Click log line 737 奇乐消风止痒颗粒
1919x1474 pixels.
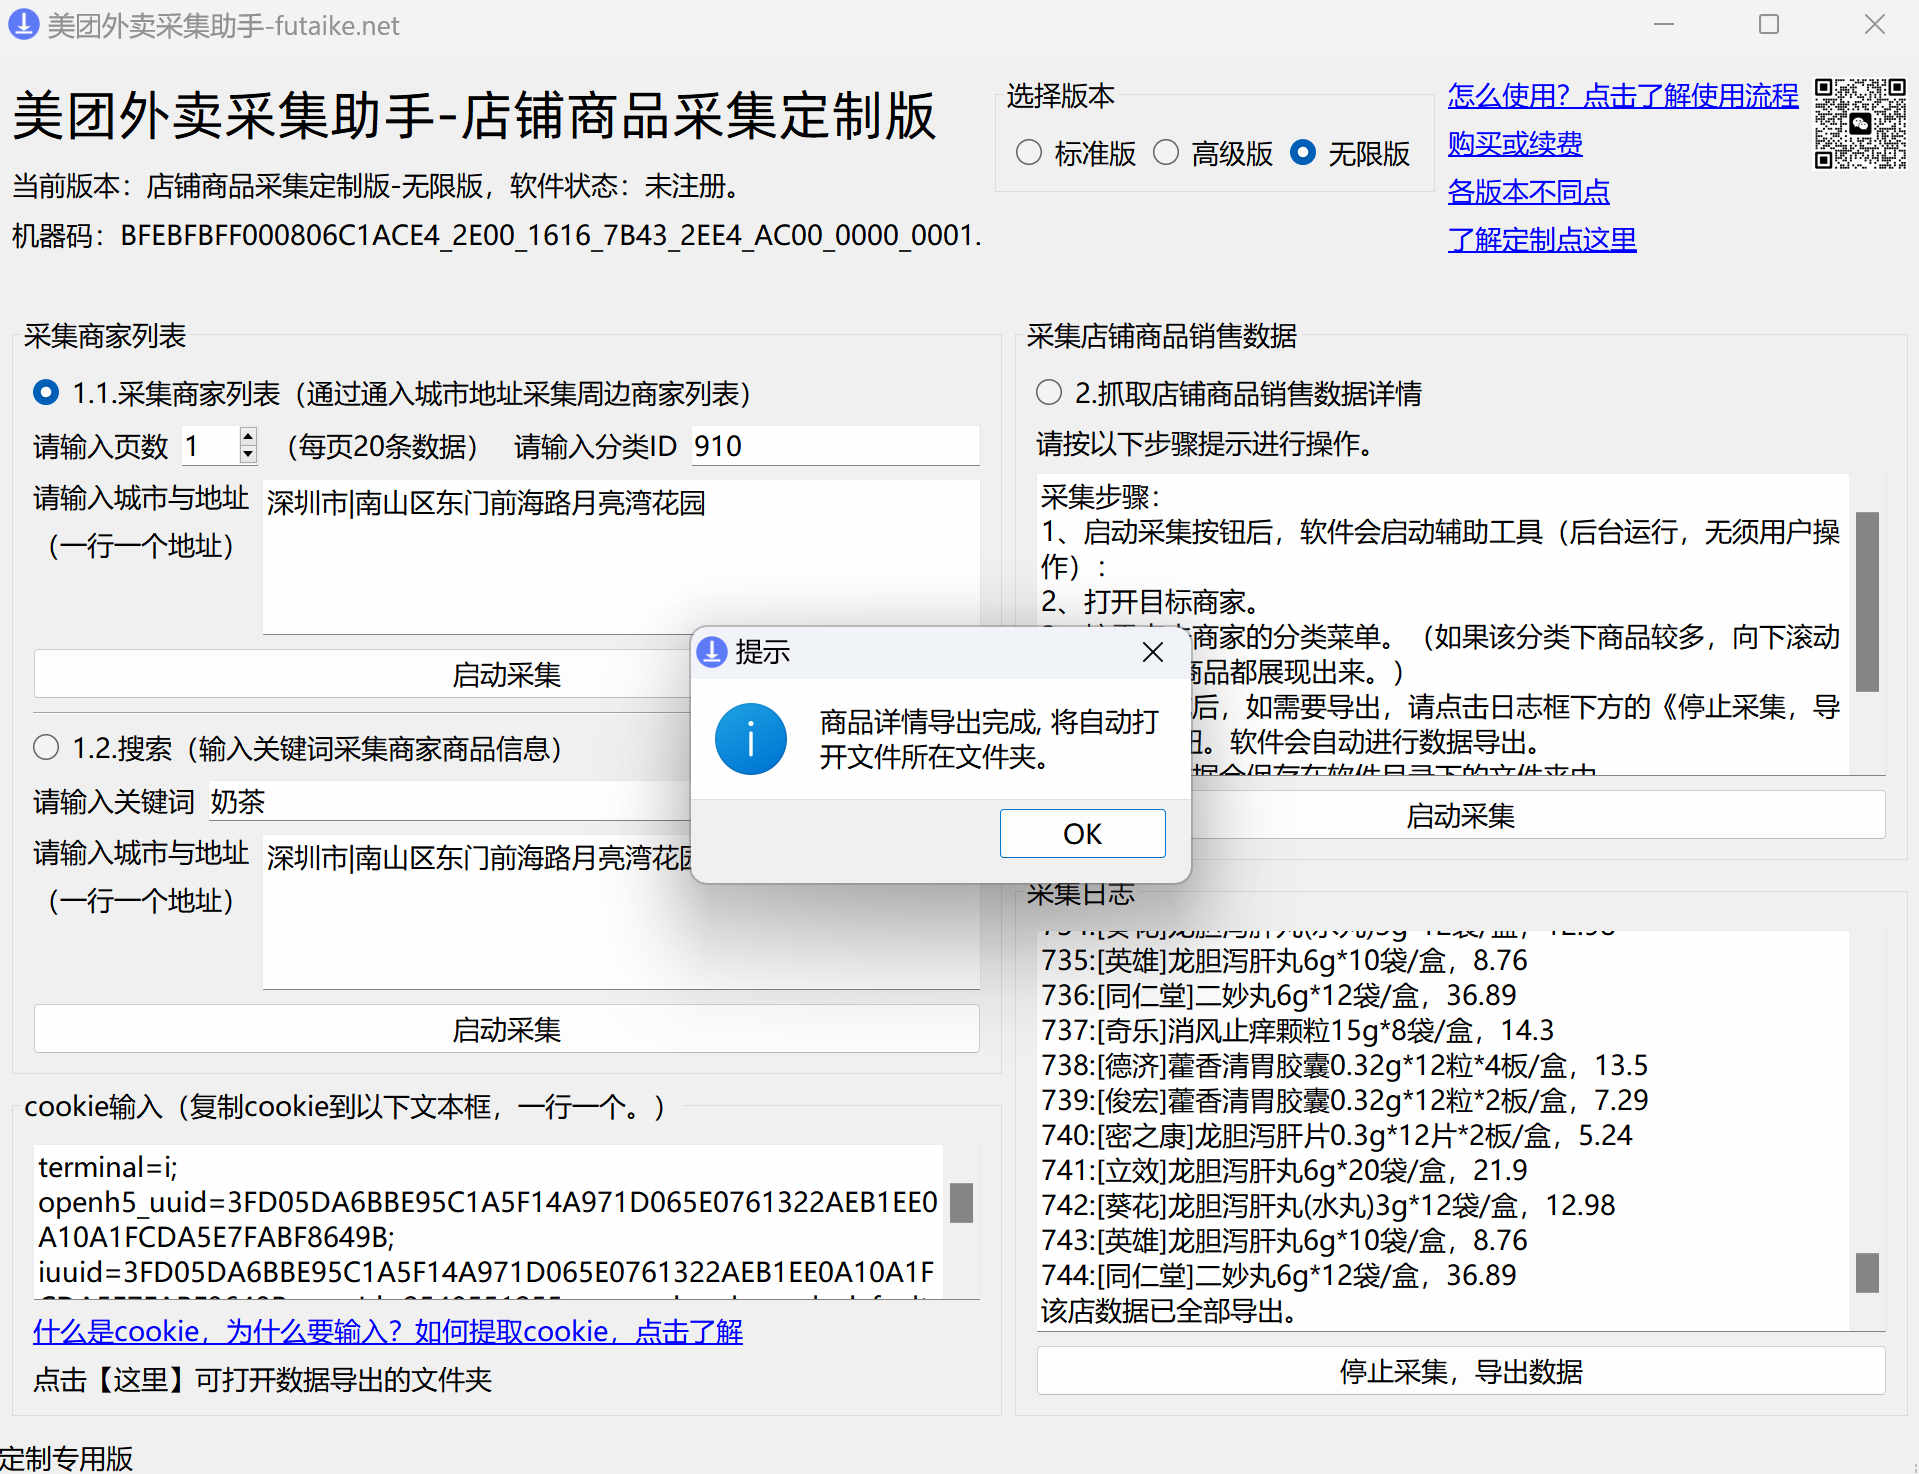(1297, 1030)
